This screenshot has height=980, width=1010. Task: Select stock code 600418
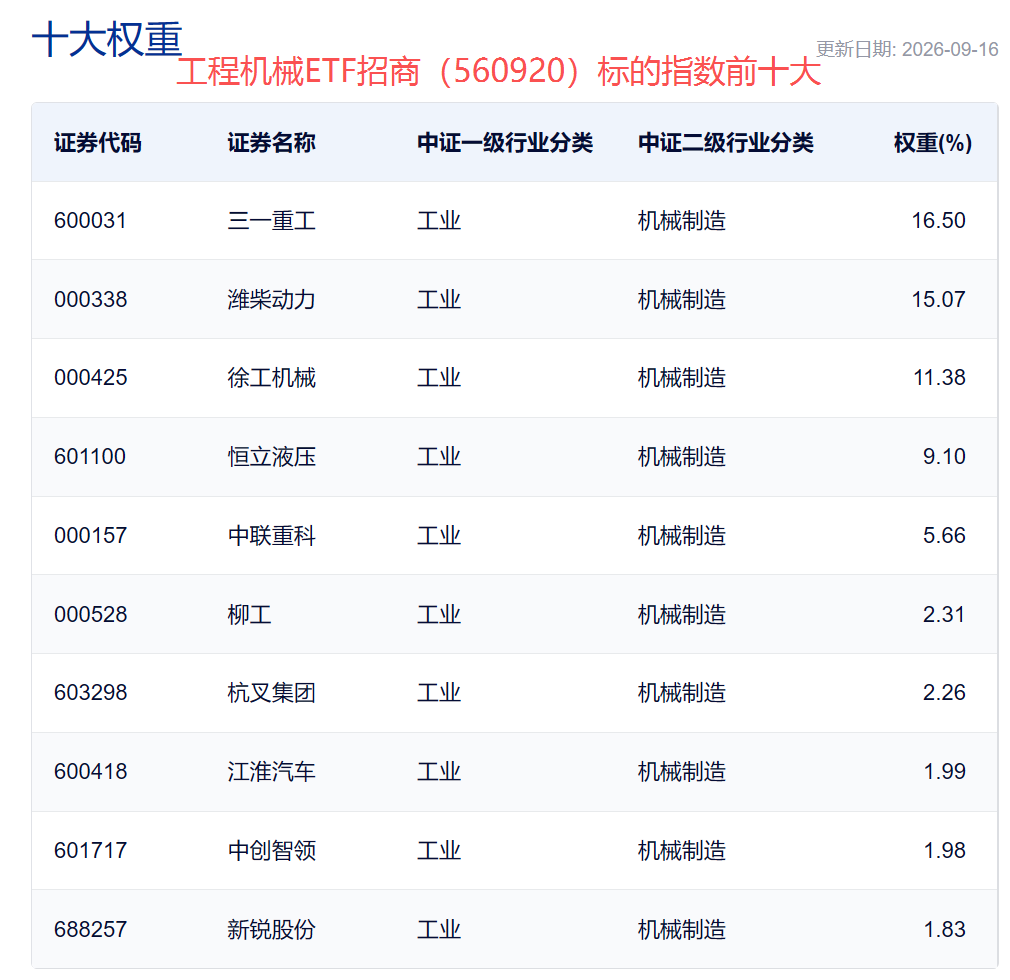point(91,771)
